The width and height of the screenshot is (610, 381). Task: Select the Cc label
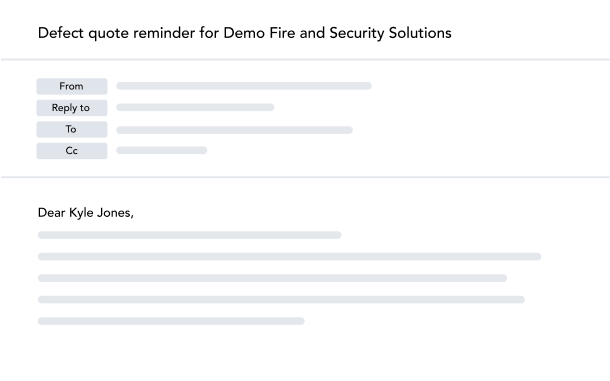tap(72, 151)
